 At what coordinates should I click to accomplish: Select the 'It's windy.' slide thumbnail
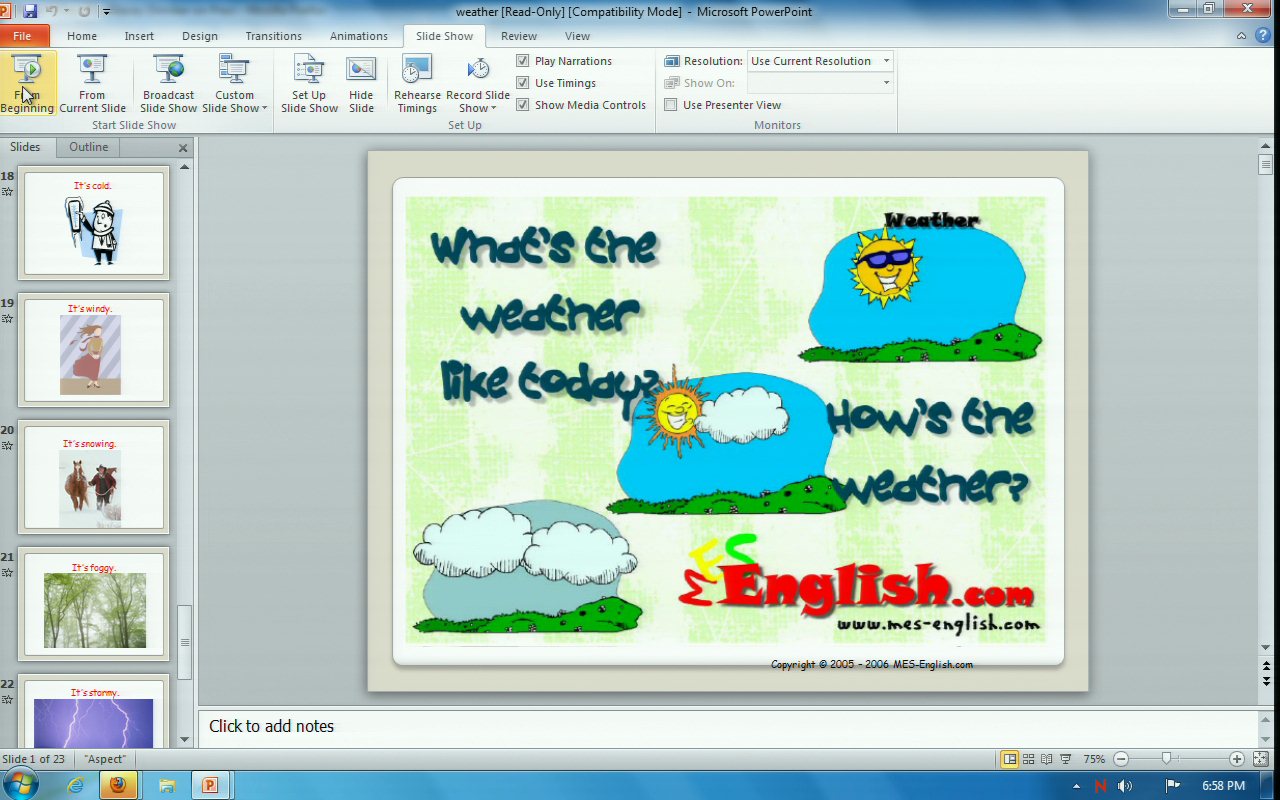[x=94, y=349]
